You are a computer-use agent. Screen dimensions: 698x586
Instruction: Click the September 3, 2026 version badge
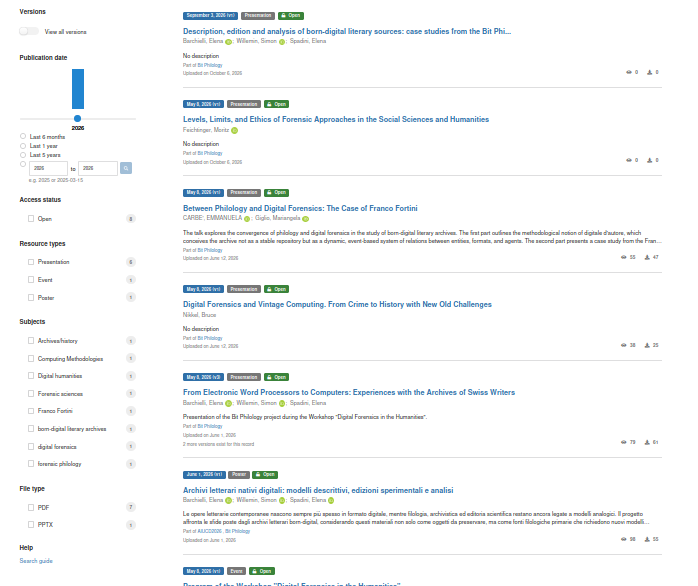tap(210, 16)
